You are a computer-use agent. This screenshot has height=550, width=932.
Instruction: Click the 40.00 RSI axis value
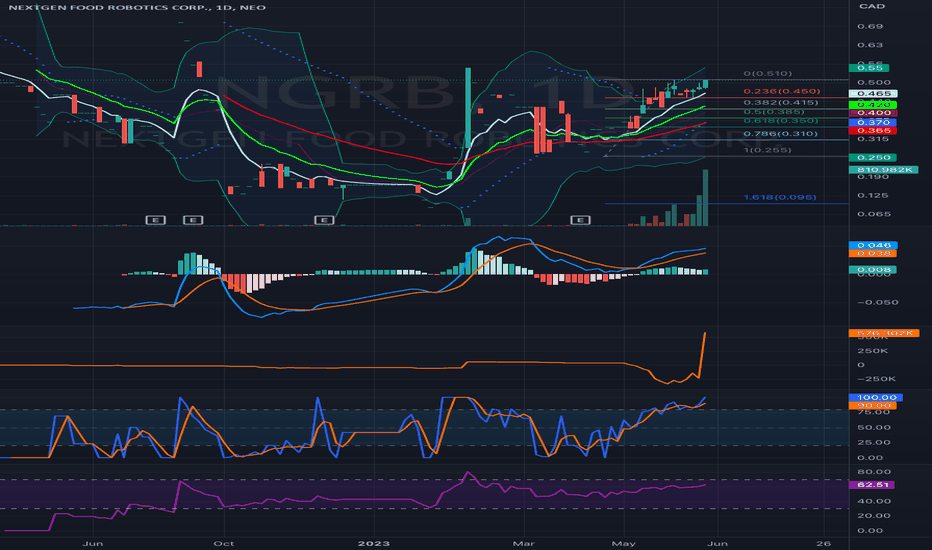[874, 501]
